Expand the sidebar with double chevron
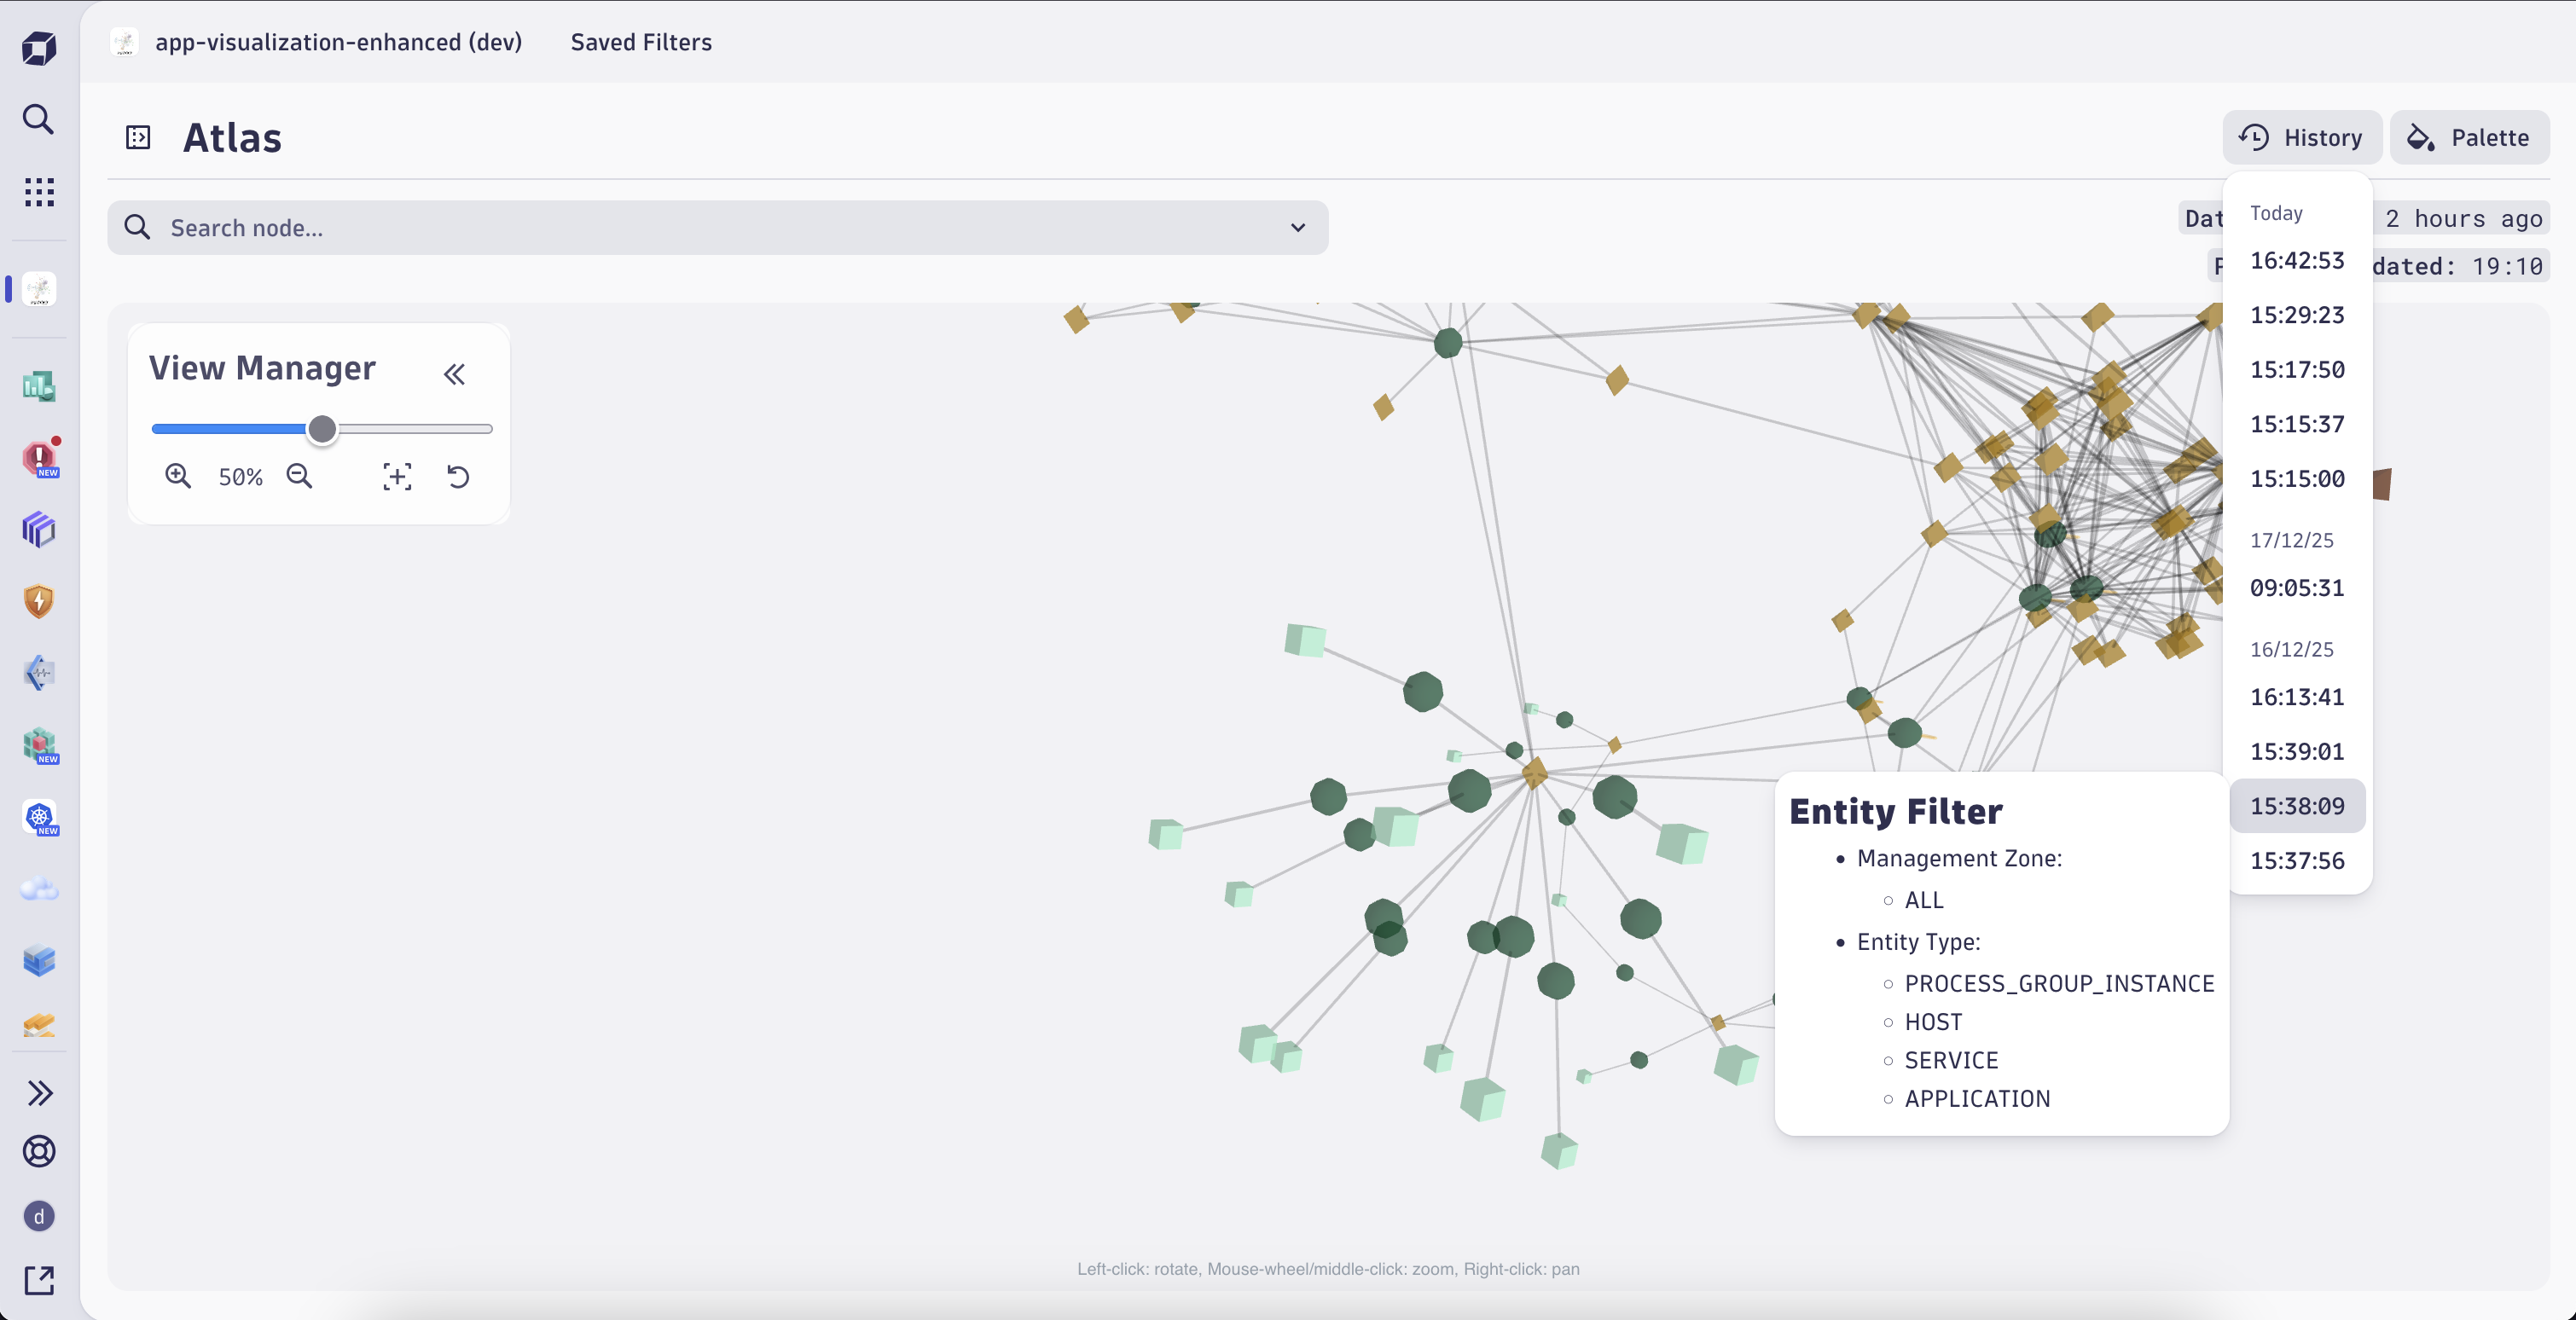Viewport: 2576px width, 1320px height. pos(39,1093)
